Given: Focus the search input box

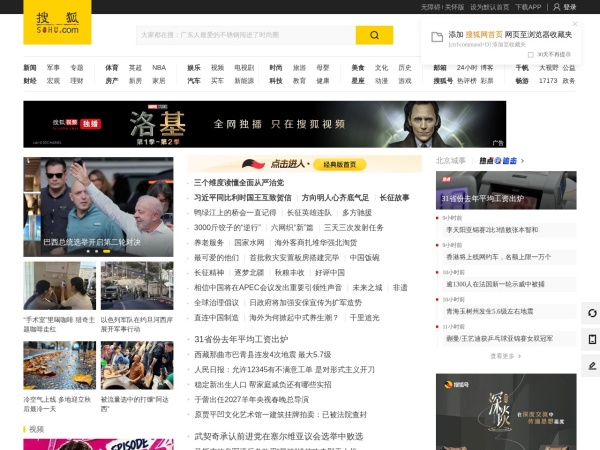Looking at the screenshot, I should (x=246, y=35).
